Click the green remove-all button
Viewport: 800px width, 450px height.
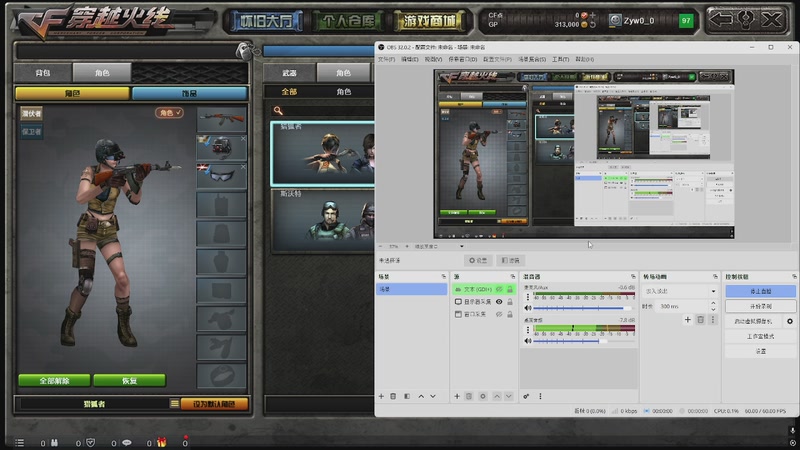coord(54,381)
